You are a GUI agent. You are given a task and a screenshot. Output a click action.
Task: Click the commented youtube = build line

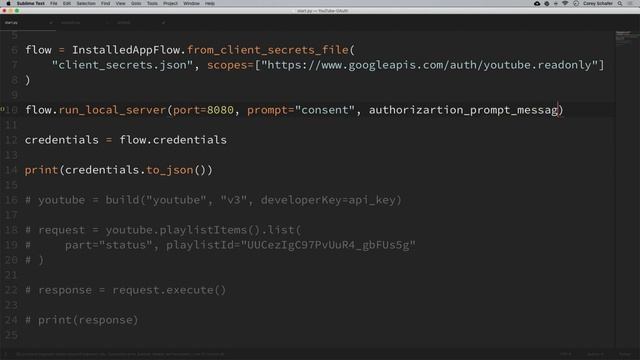pyautogui.click(x=213, y=200)
